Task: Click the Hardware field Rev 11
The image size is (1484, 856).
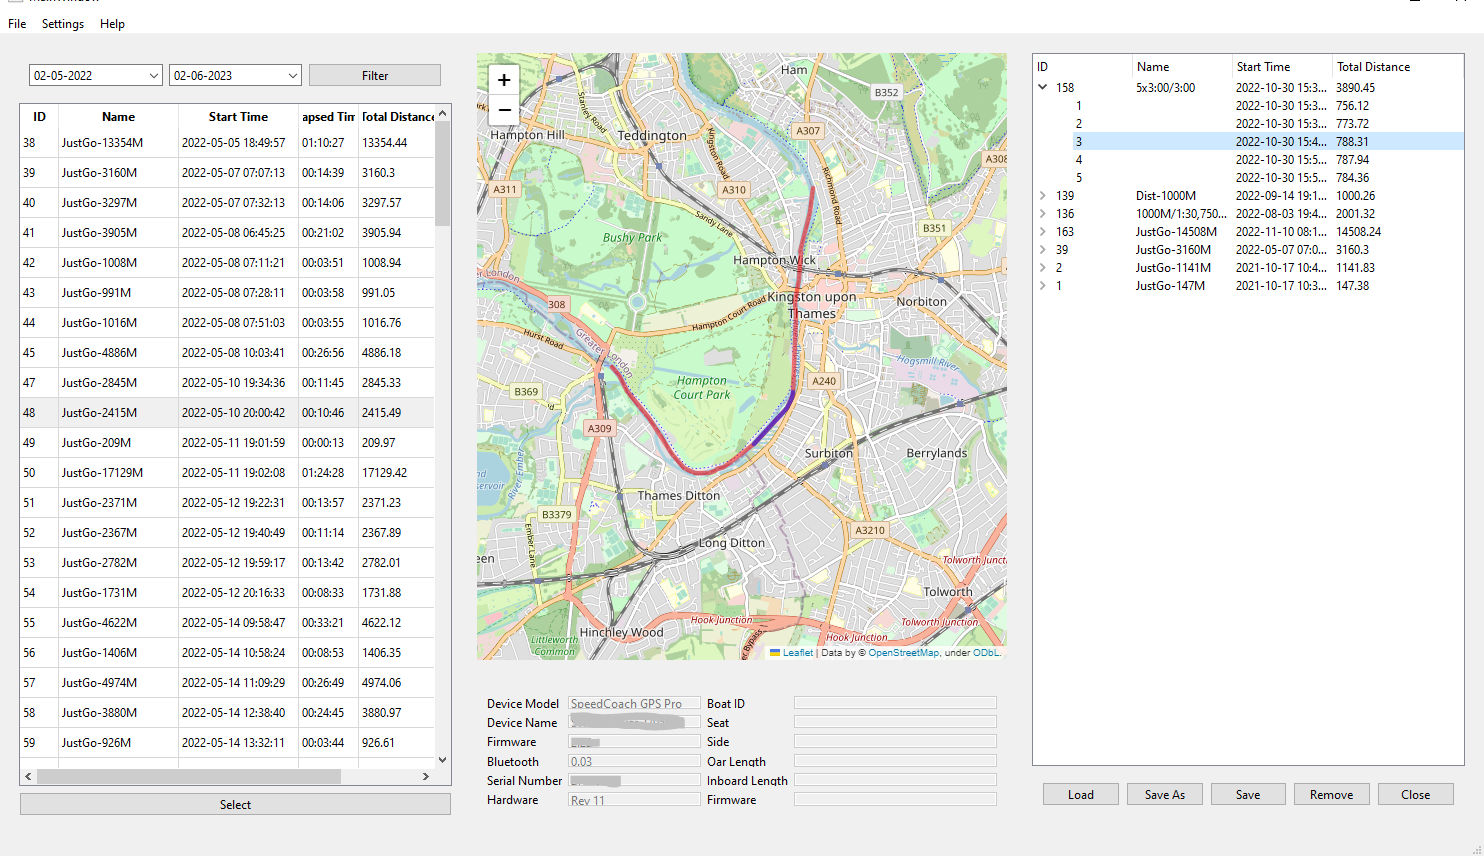Action: click(x=634, y=800)
